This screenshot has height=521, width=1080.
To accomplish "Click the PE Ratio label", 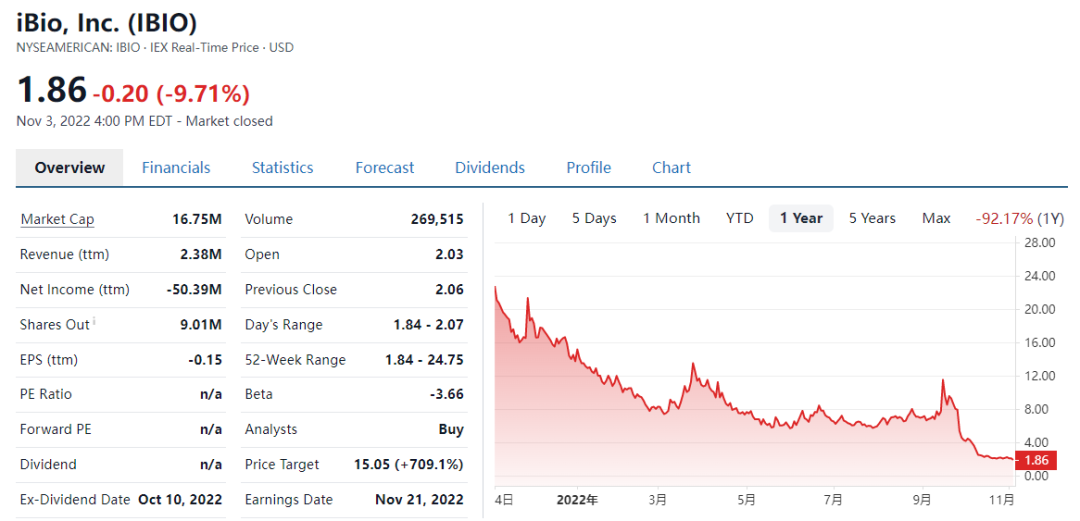I will (46, 394).
